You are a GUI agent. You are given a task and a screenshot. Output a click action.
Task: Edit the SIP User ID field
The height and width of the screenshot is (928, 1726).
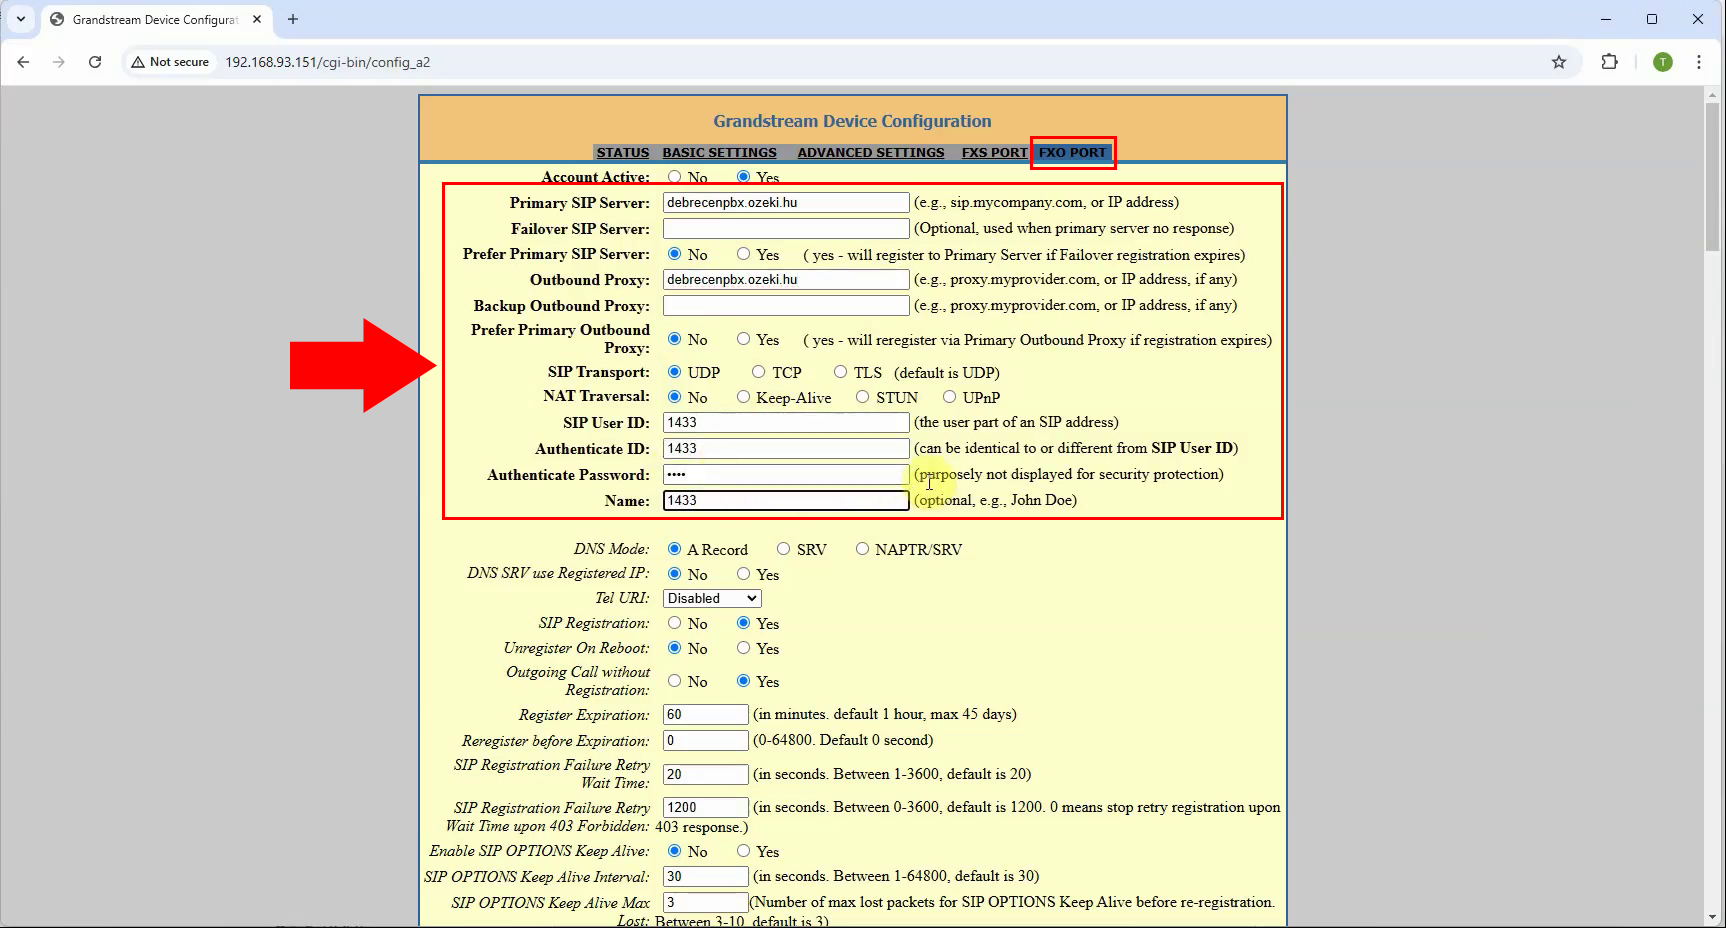[x=786, y=423]
